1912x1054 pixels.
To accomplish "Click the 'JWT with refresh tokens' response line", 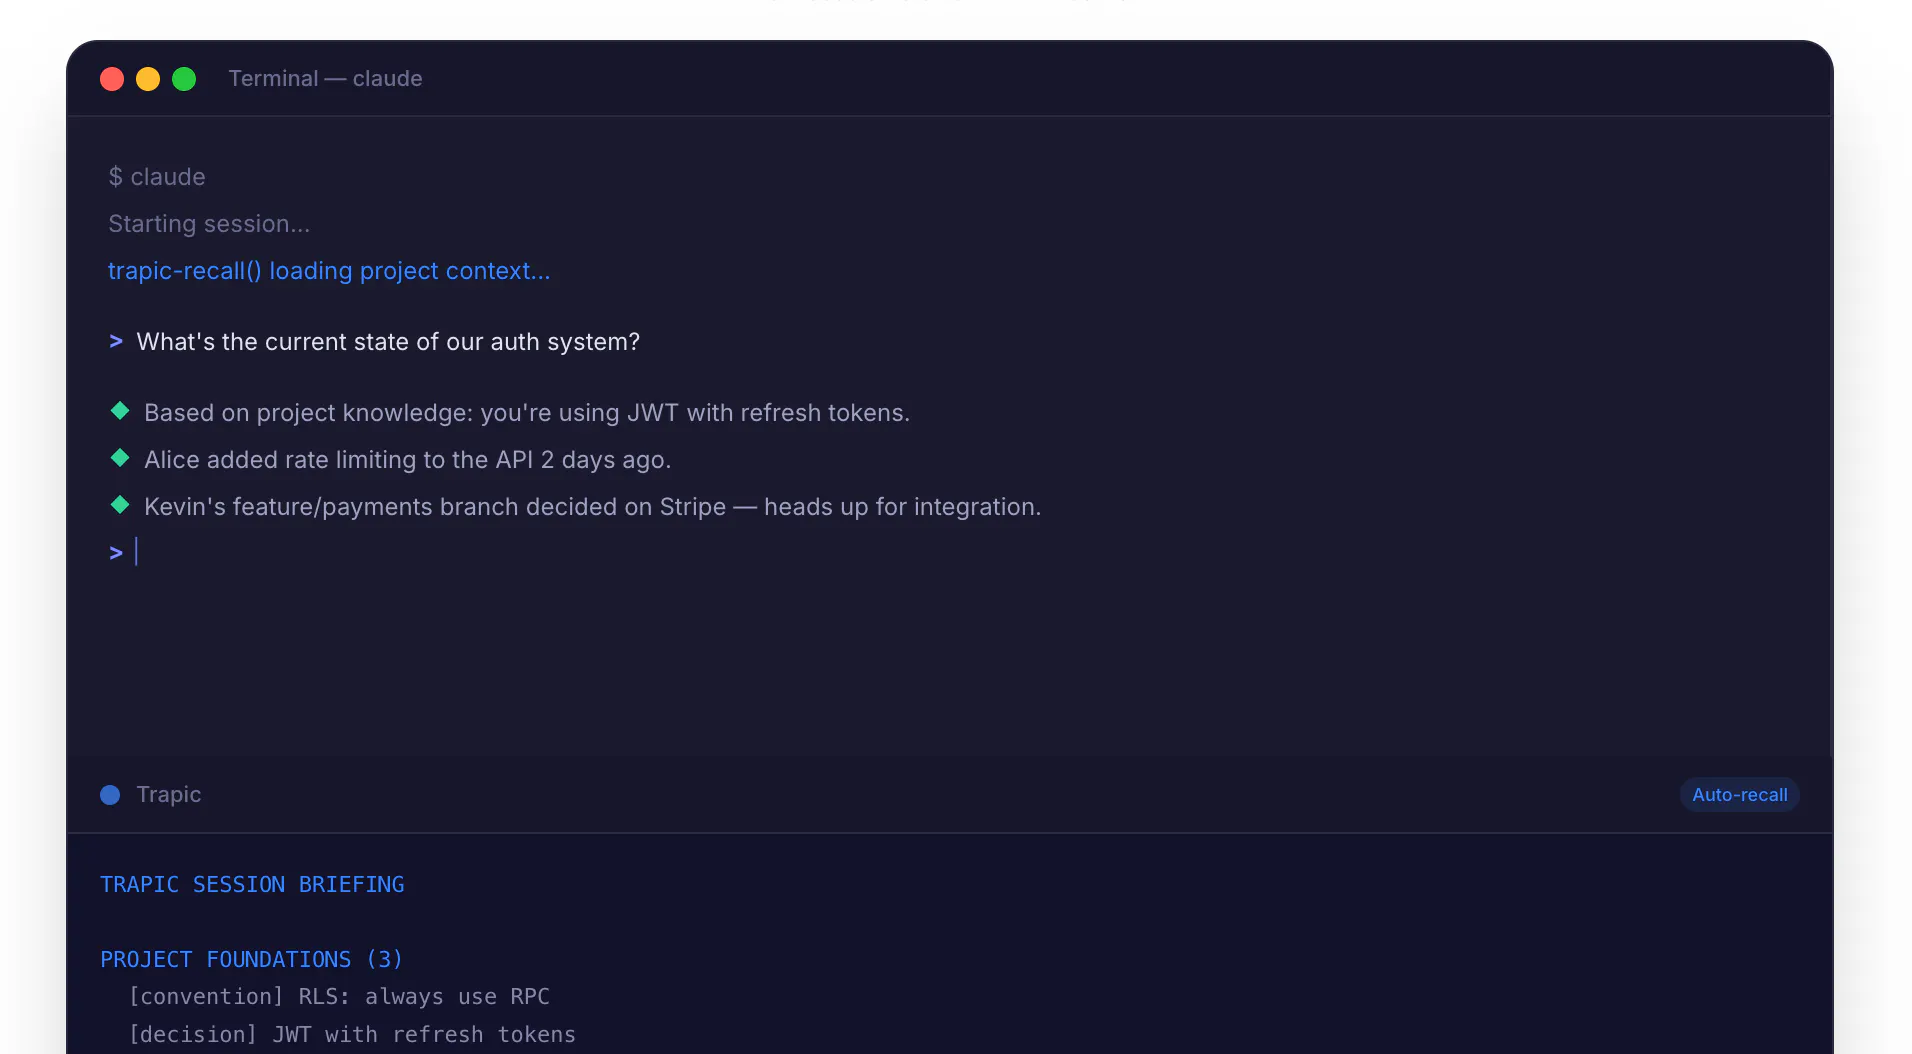I will coord(527,413).
